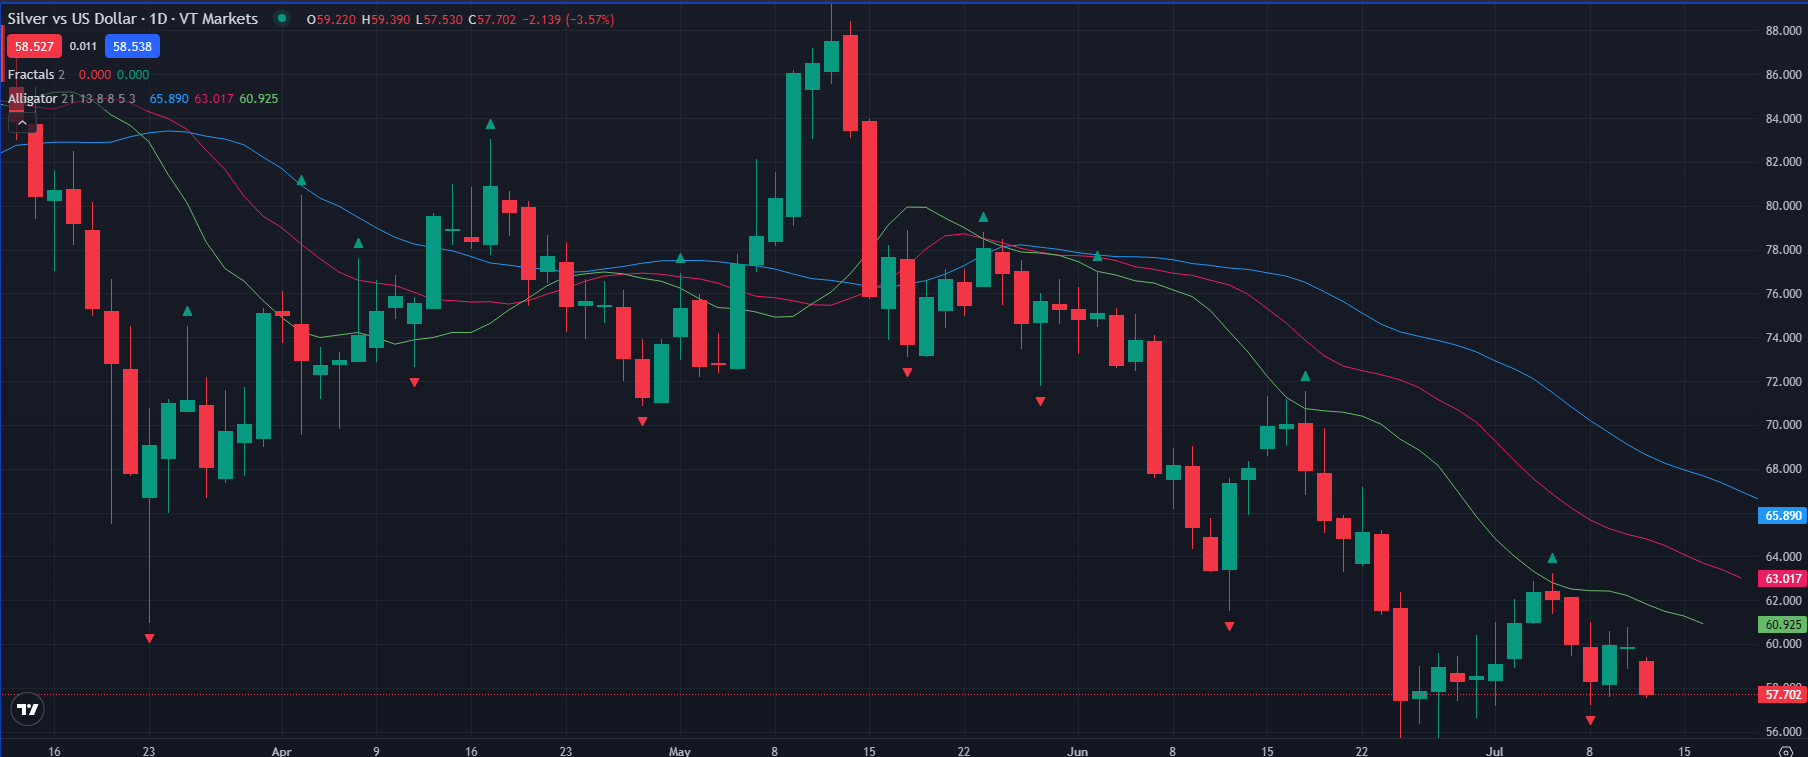Click the 64.000 price axis label
Screen dimensions: 1808x757
point(1784,557)
